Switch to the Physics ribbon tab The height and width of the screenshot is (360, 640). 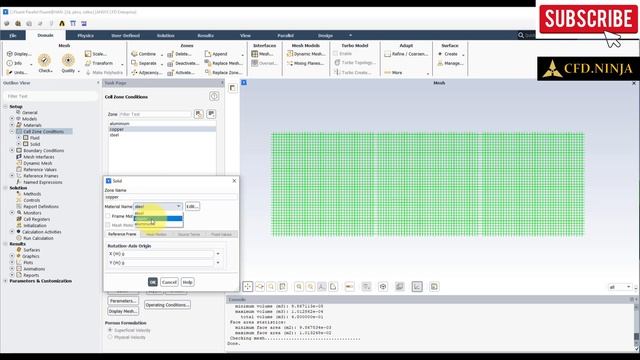point(85,36)
